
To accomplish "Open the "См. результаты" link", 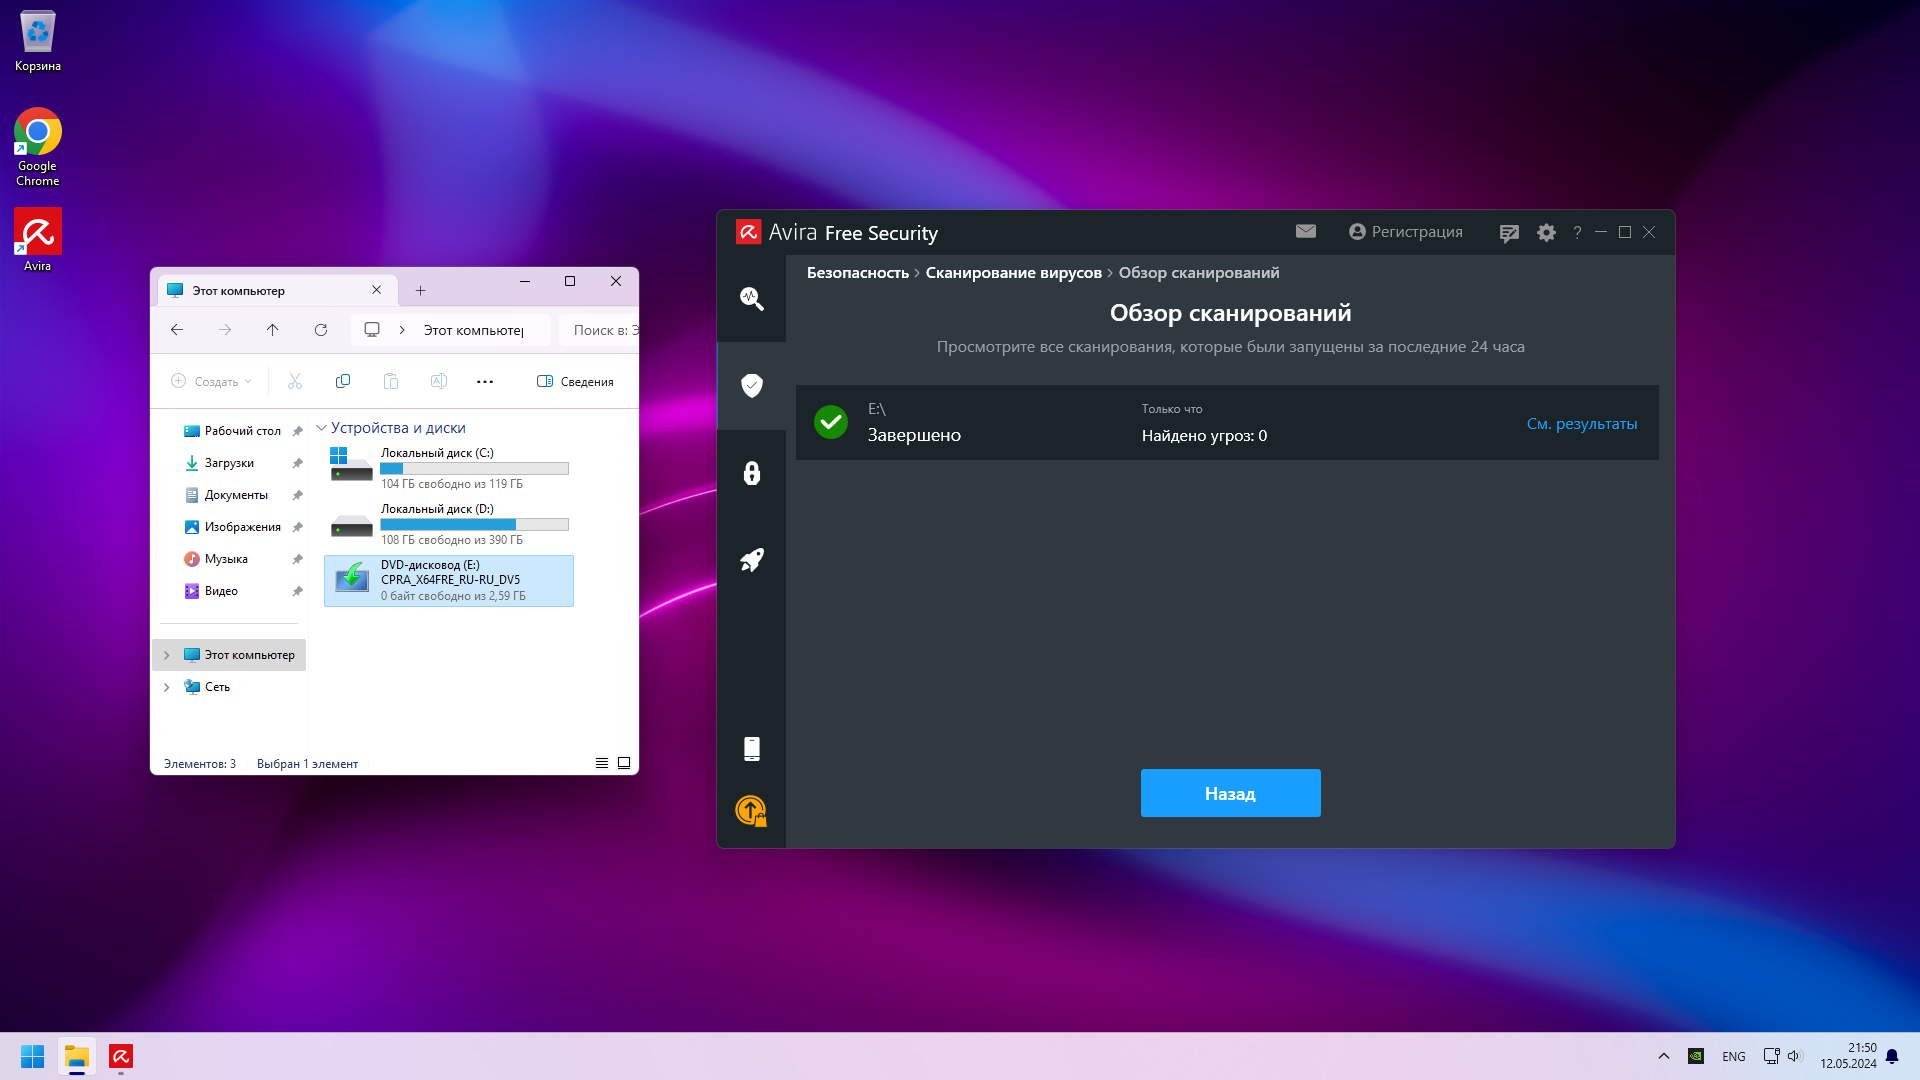I will (x=1581, y=424).
